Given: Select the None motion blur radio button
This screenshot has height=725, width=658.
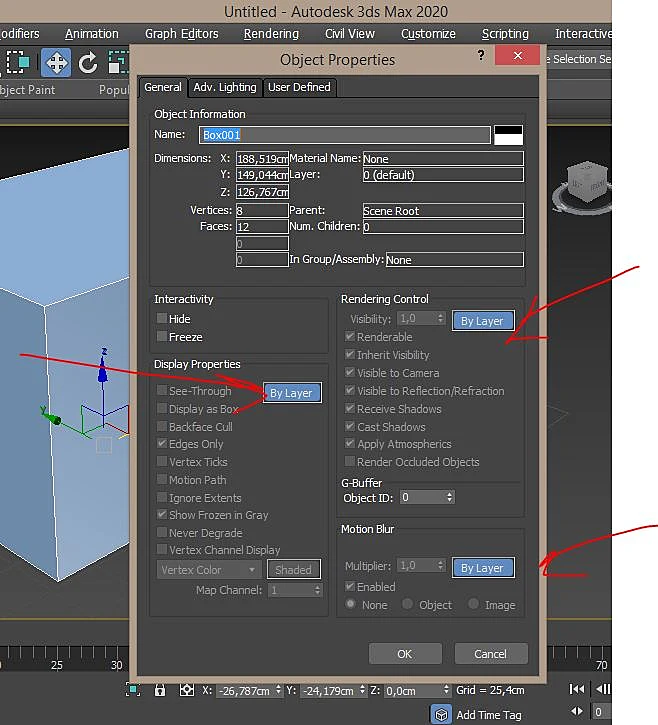Looking at the screenshot, I should [351, 604].
